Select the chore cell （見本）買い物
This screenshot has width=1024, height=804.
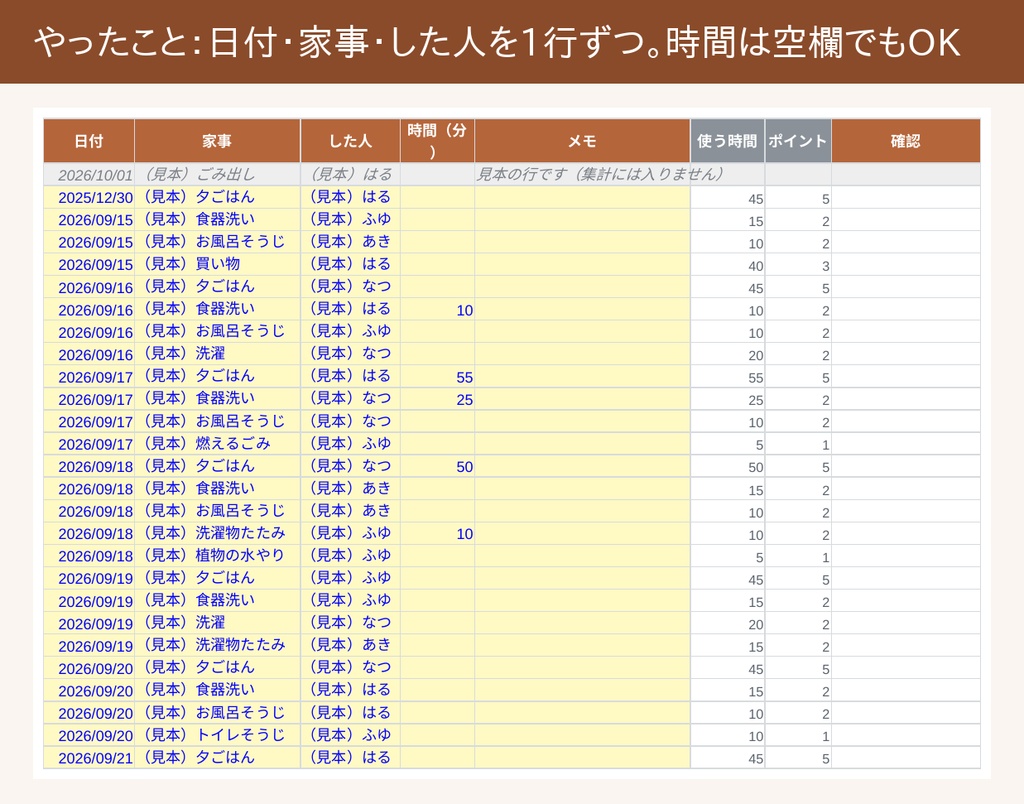coord(217,264)
